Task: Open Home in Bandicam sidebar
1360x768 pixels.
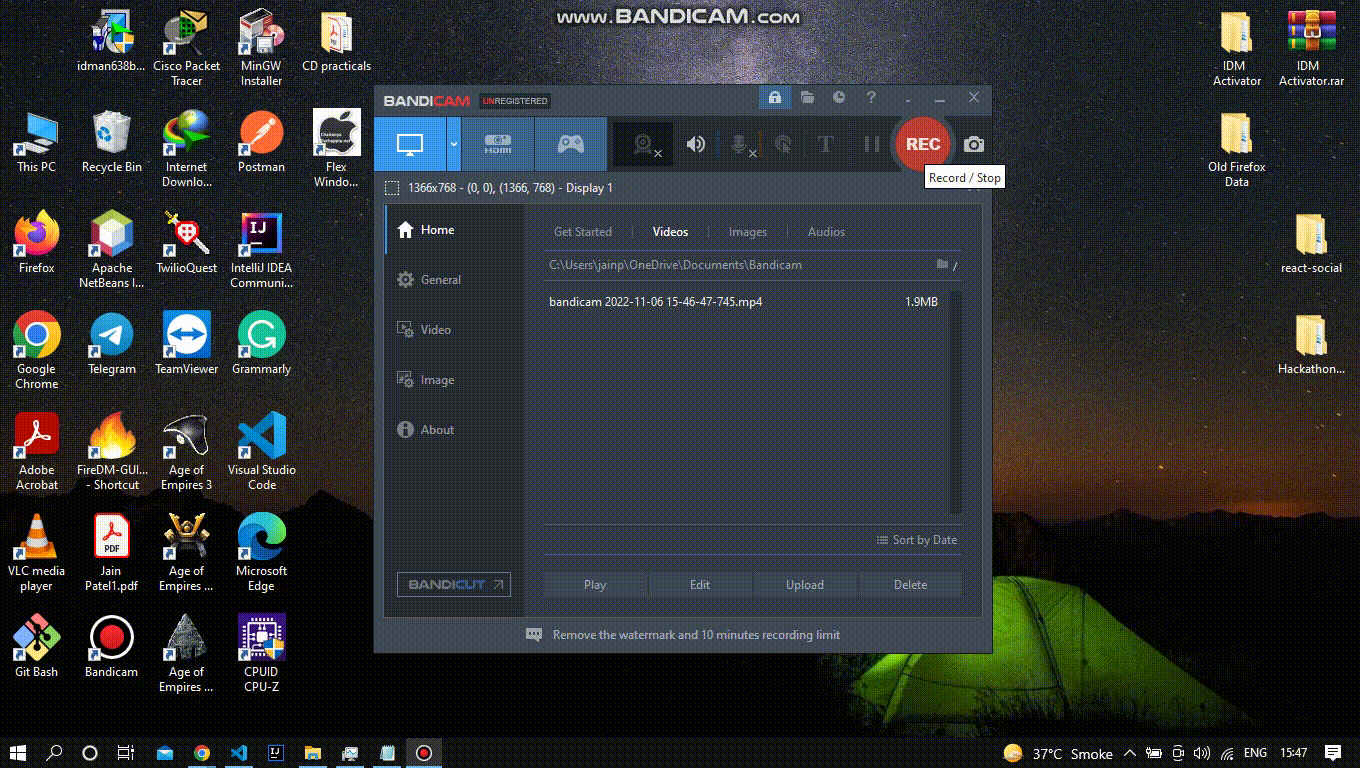Action: (454, 230)
